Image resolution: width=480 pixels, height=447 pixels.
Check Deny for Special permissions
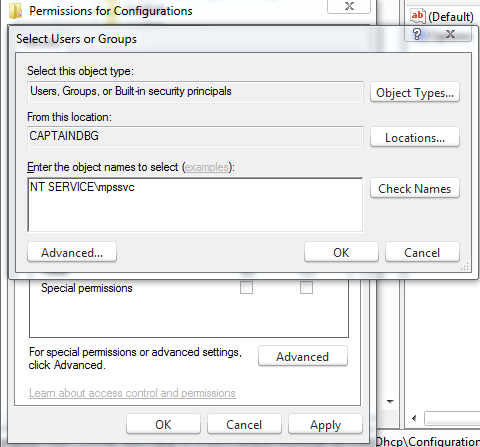point(306,287)
